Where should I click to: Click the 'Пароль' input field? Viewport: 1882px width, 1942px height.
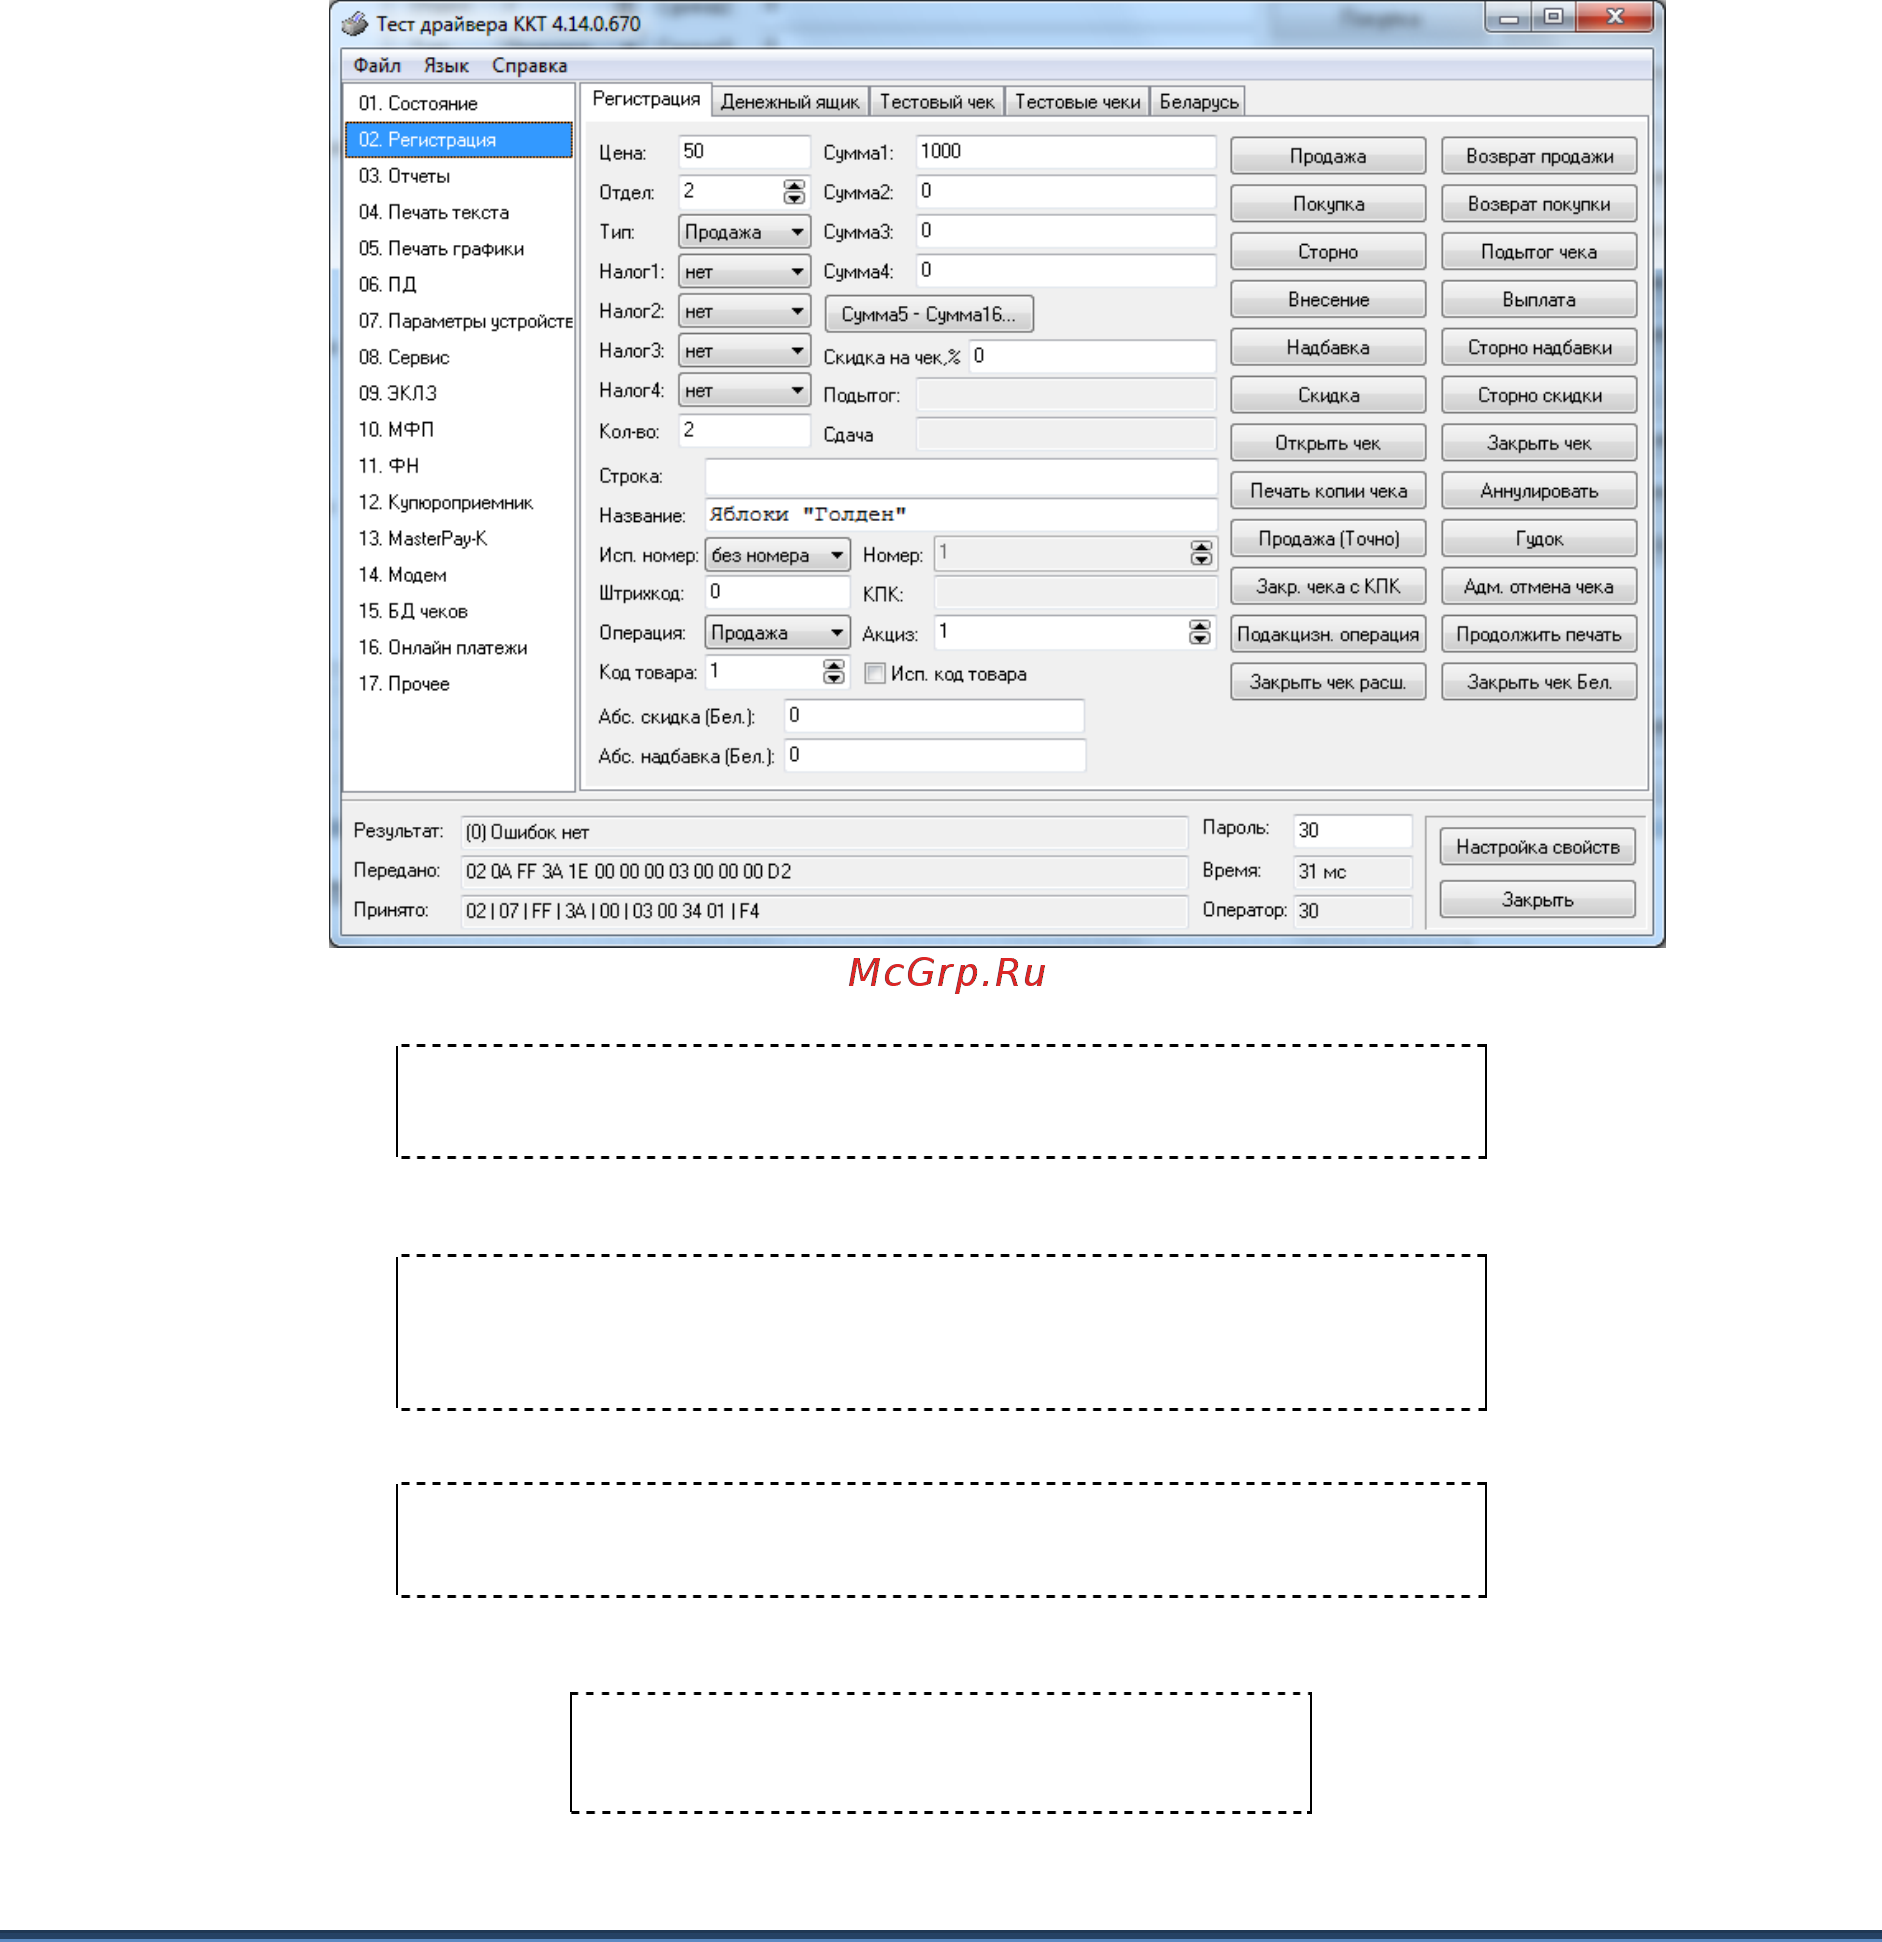(1352, 830)
